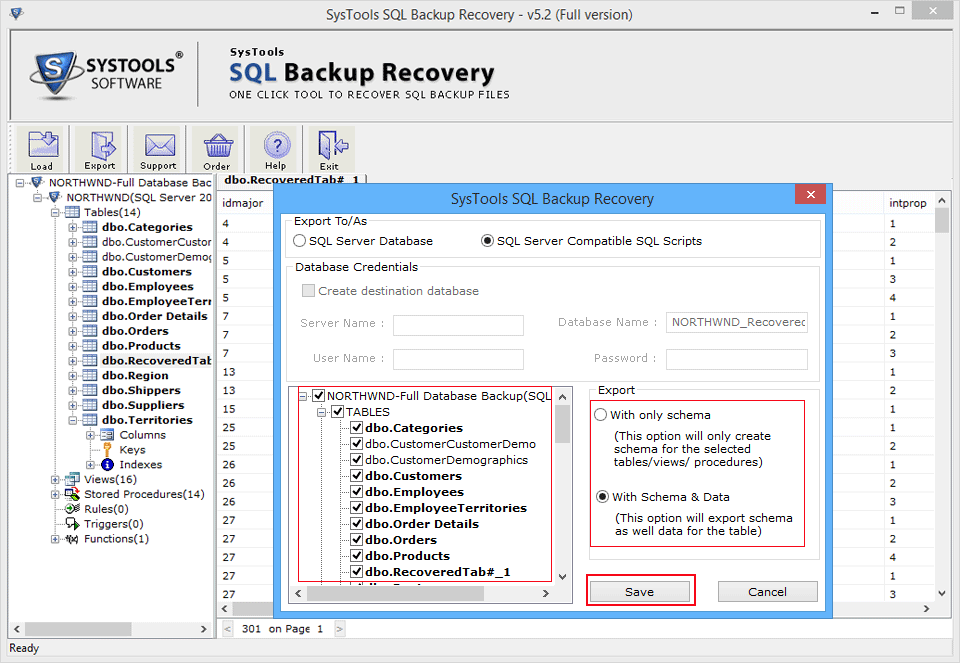Collapse the dbo.Territories node
This screenshot has height=663, width=960.
click(x=73, y=420)
